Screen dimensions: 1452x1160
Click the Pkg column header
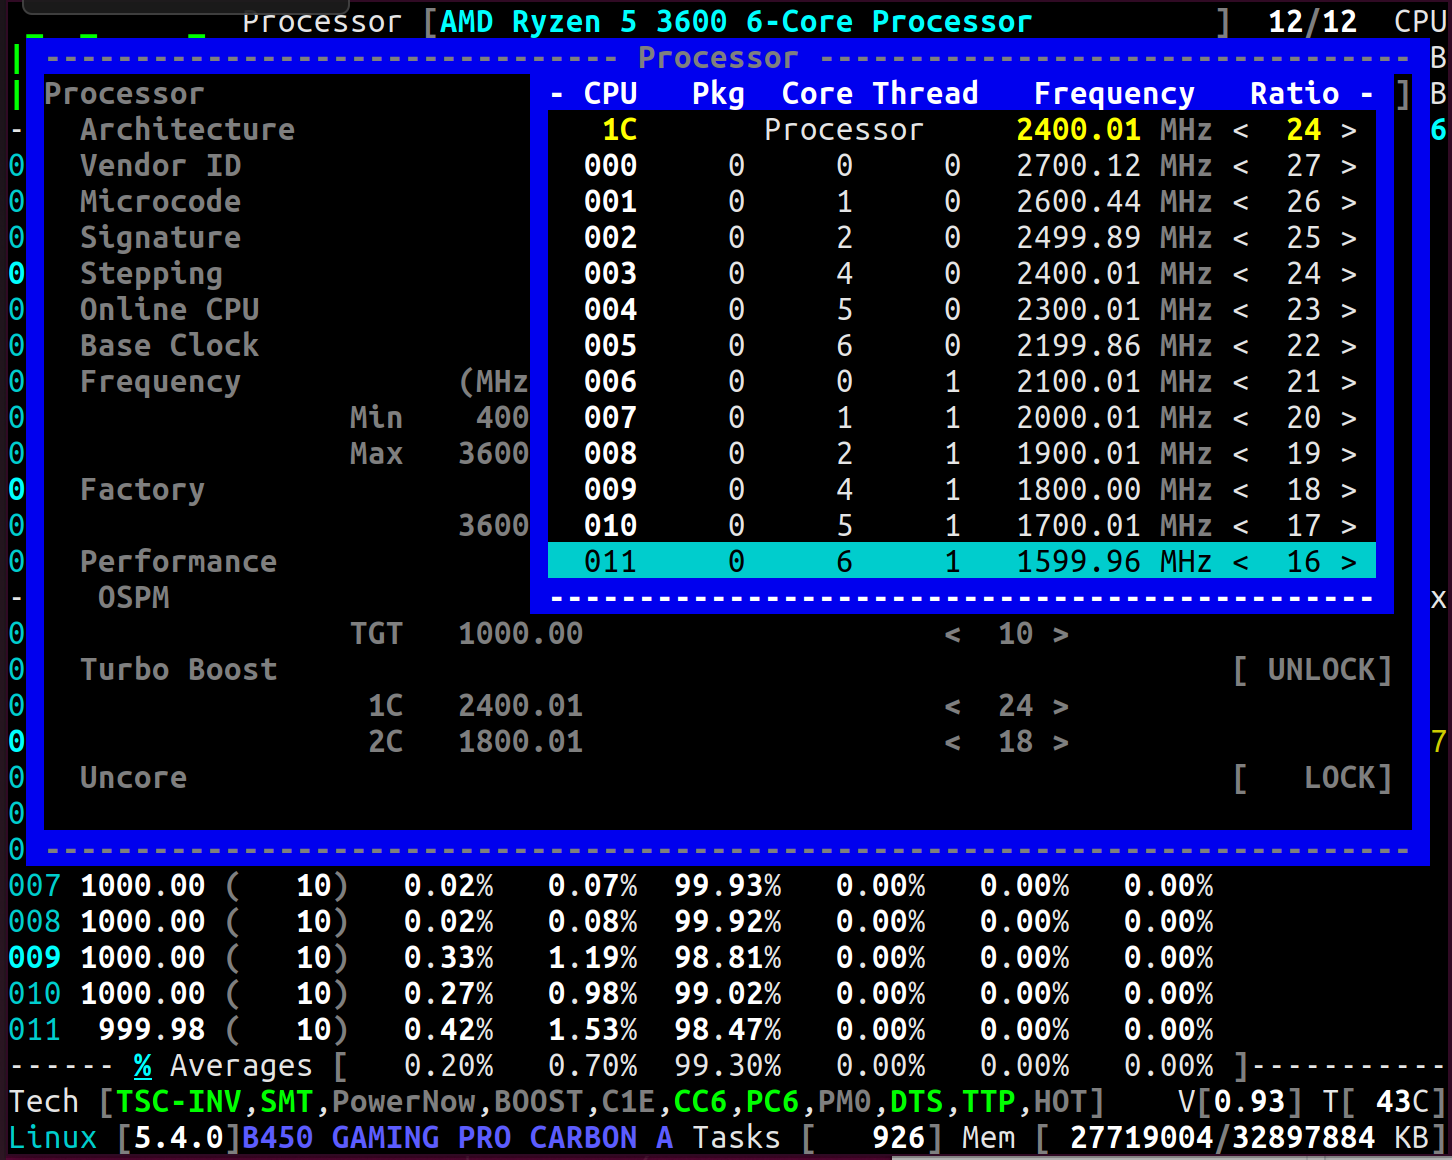pyautogui.click(x=718, y=94)
